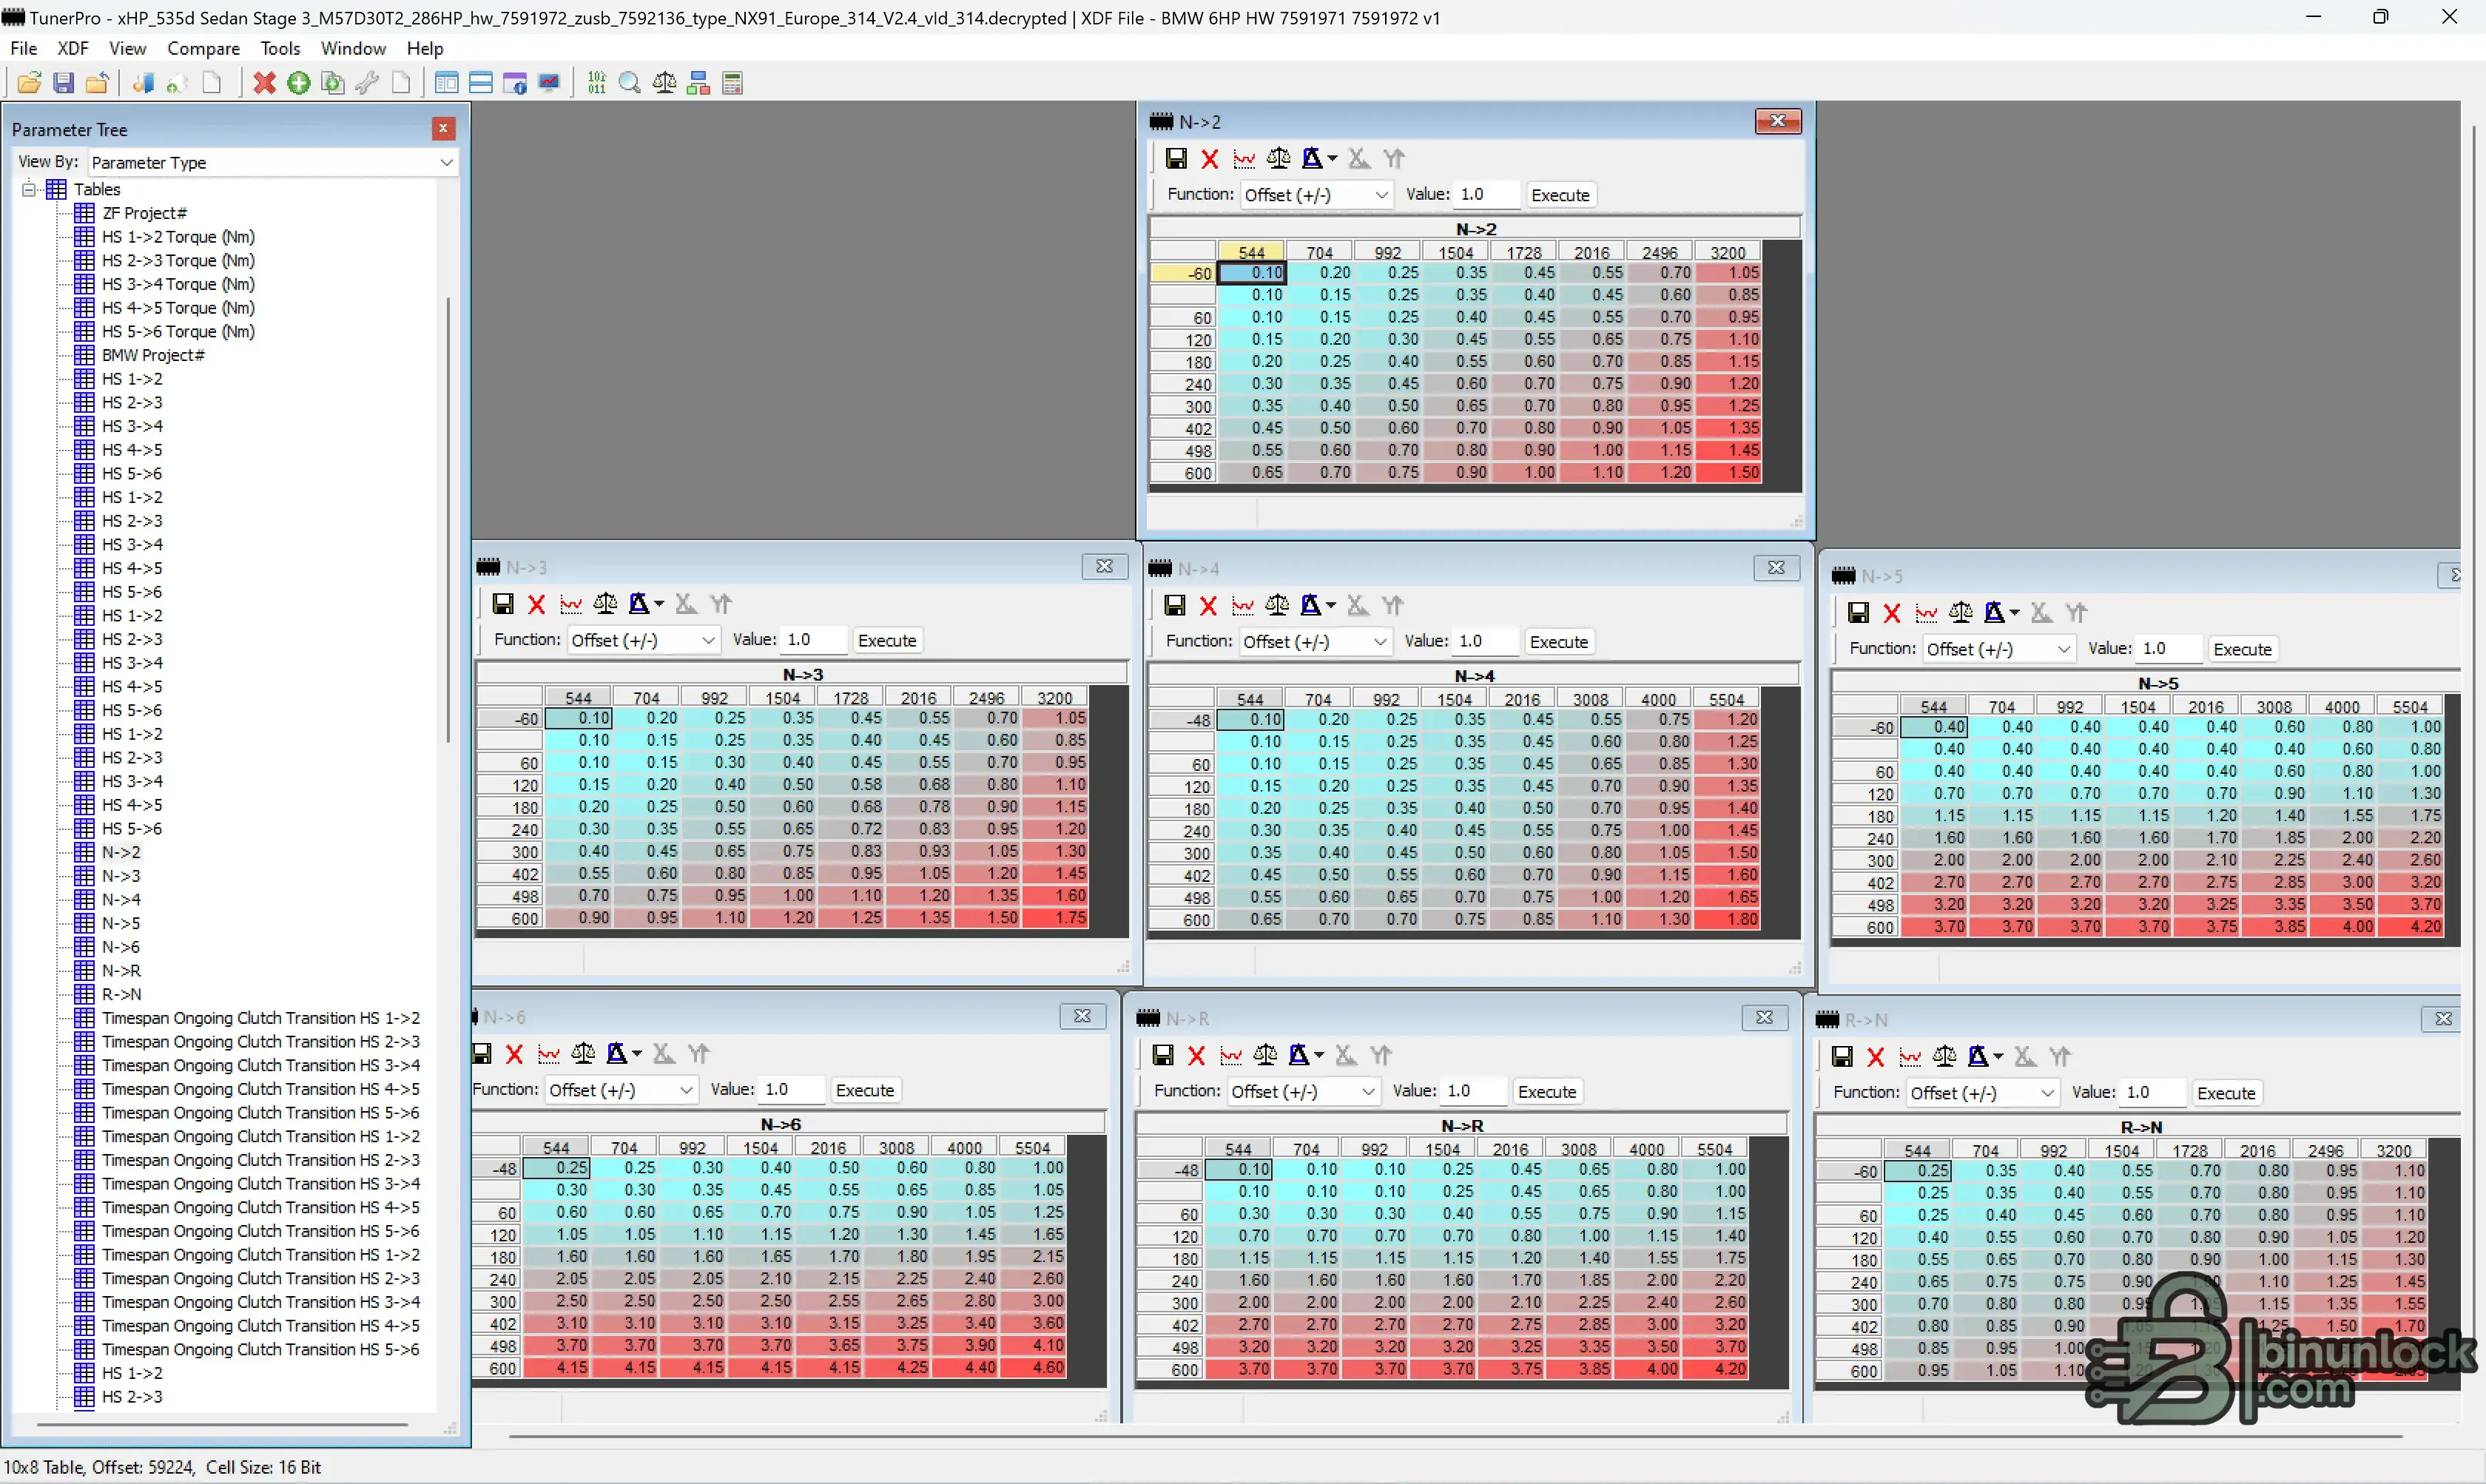
Task: Click the balance scales icon in main toolbar
Action: click(664, 83)
